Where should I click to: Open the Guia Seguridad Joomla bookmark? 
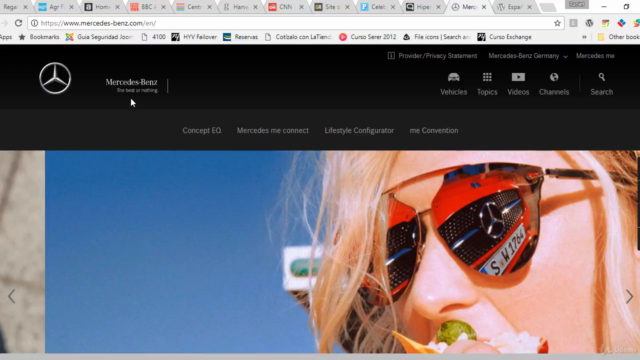click(x=99, y=37)
